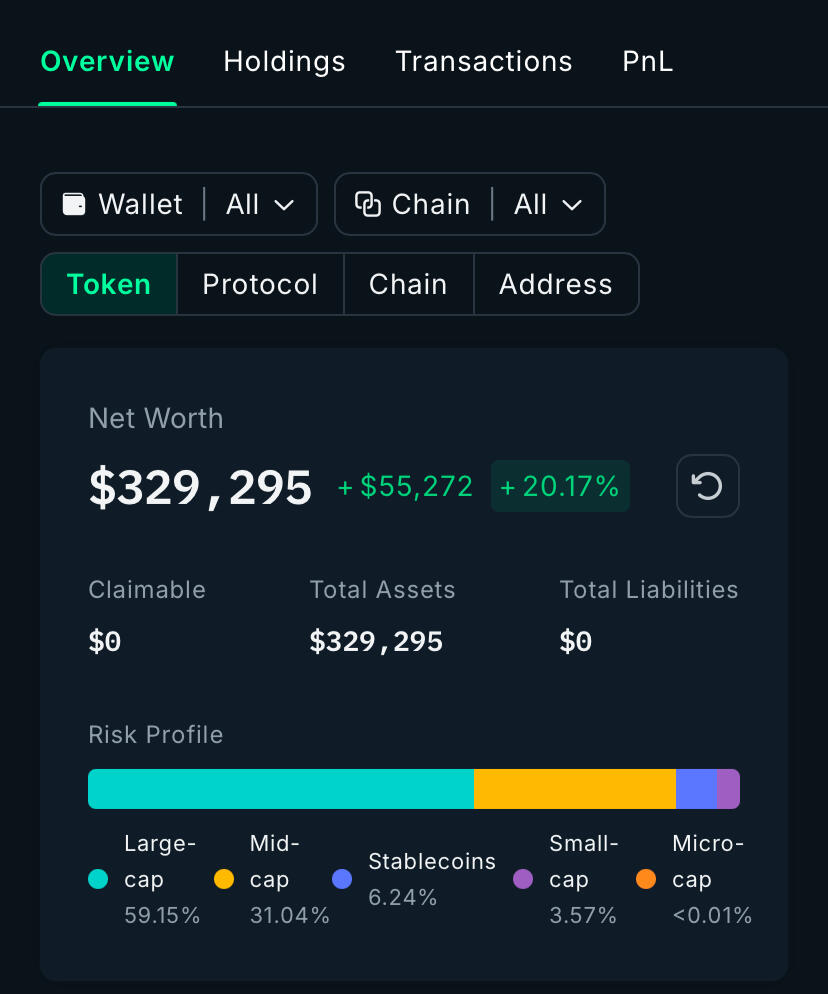Click the +20.17% change badge
The width and height of the screenshot is (828, 994).
point(560,486)
